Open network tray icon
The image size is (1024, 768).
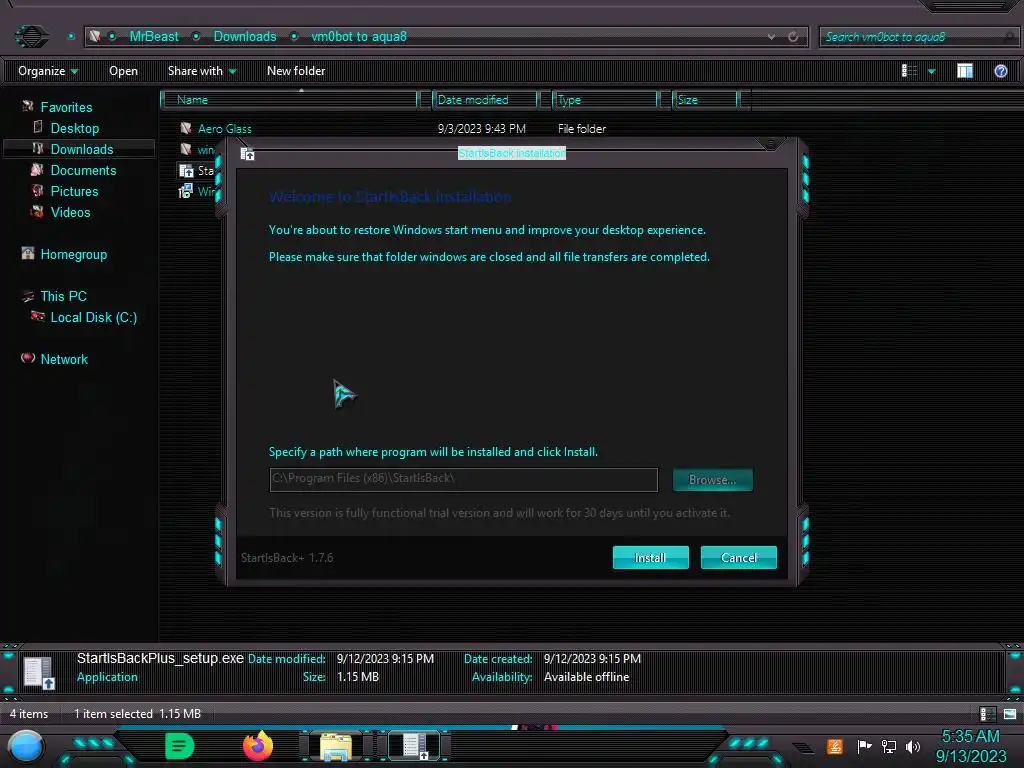[889, 746]
